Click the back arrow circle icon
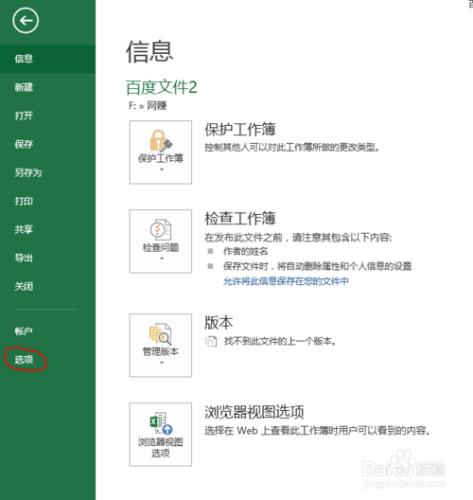The height and width of the screenshot is (500, 473). [x=26, y=21]
